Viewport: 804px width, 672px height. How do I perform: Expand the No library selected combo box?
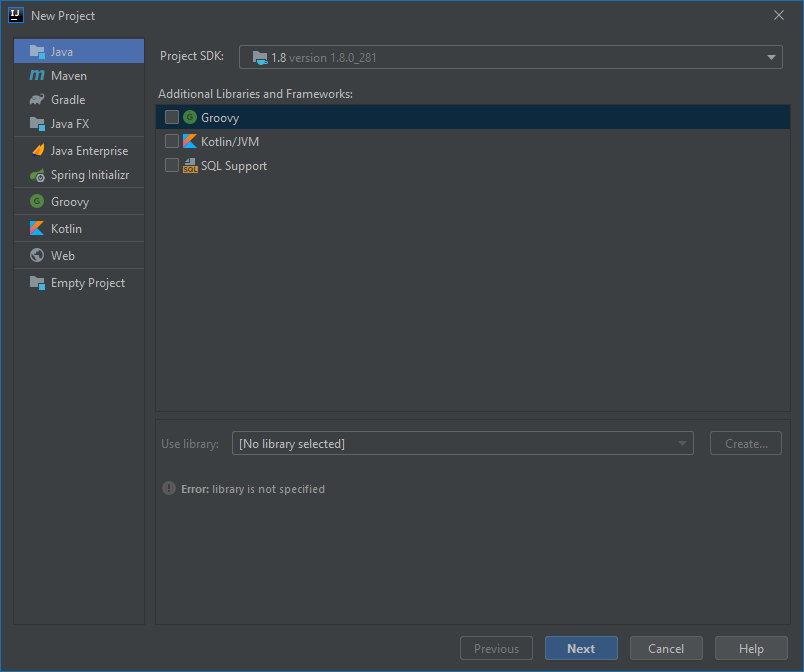[683, 443]
